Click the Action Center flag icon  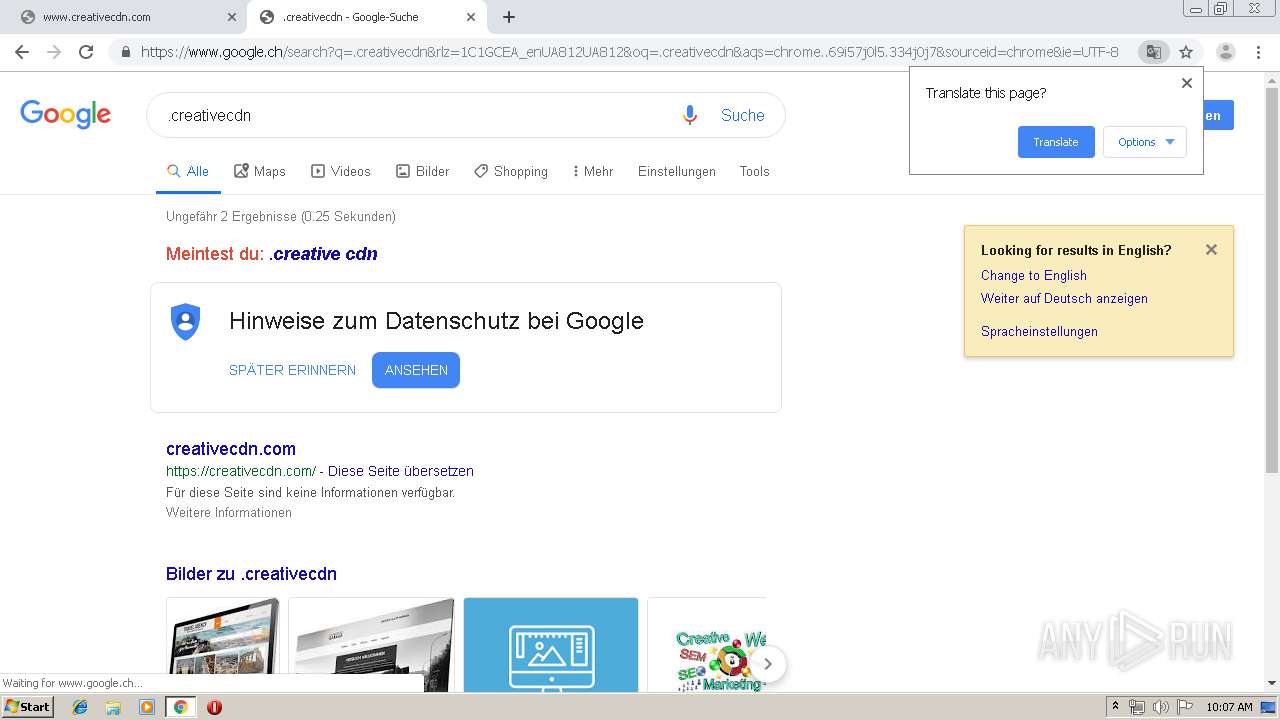pos(1185,707)
